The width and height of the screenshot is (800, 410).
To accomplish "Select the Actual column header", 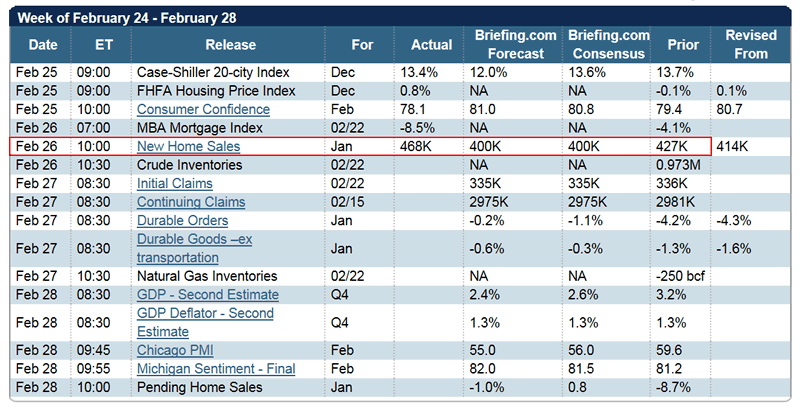I will pyautogui.click(x=431, y=45).
